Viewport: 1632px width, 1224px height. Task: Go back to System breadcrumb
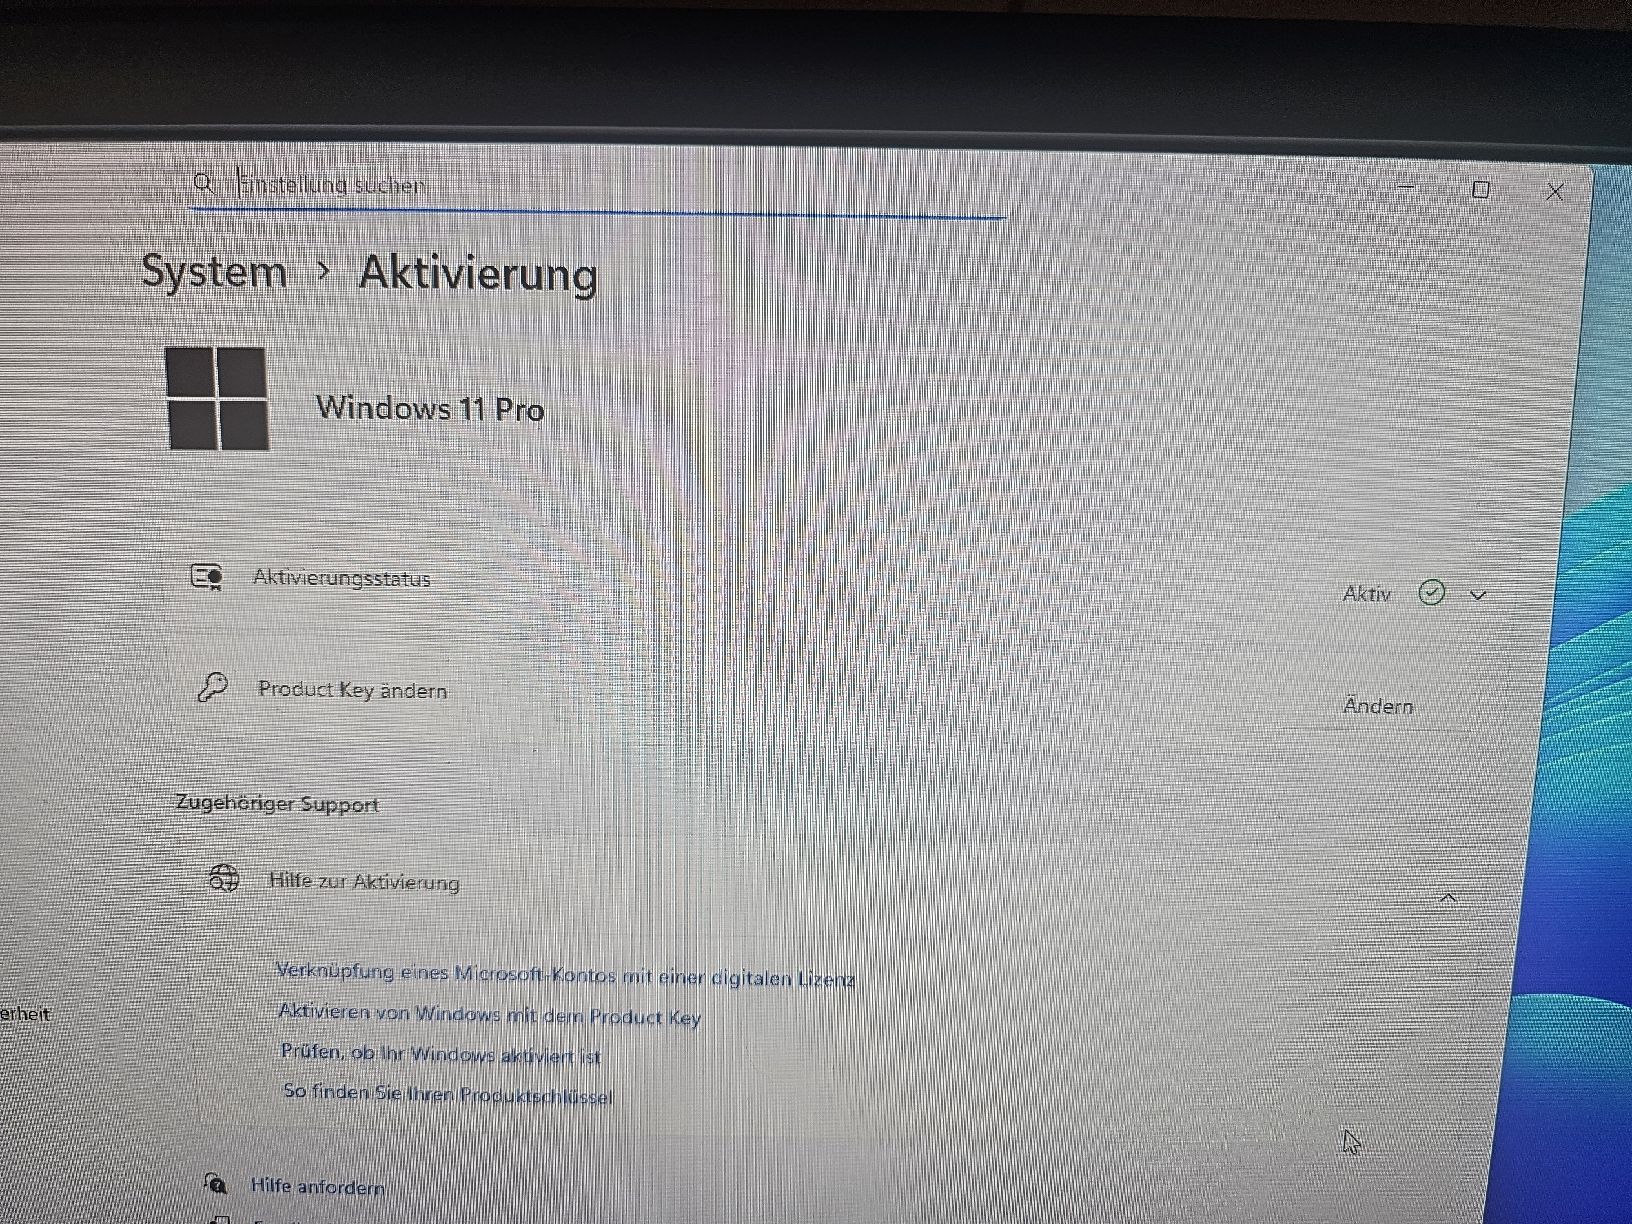tap(214, 271)
